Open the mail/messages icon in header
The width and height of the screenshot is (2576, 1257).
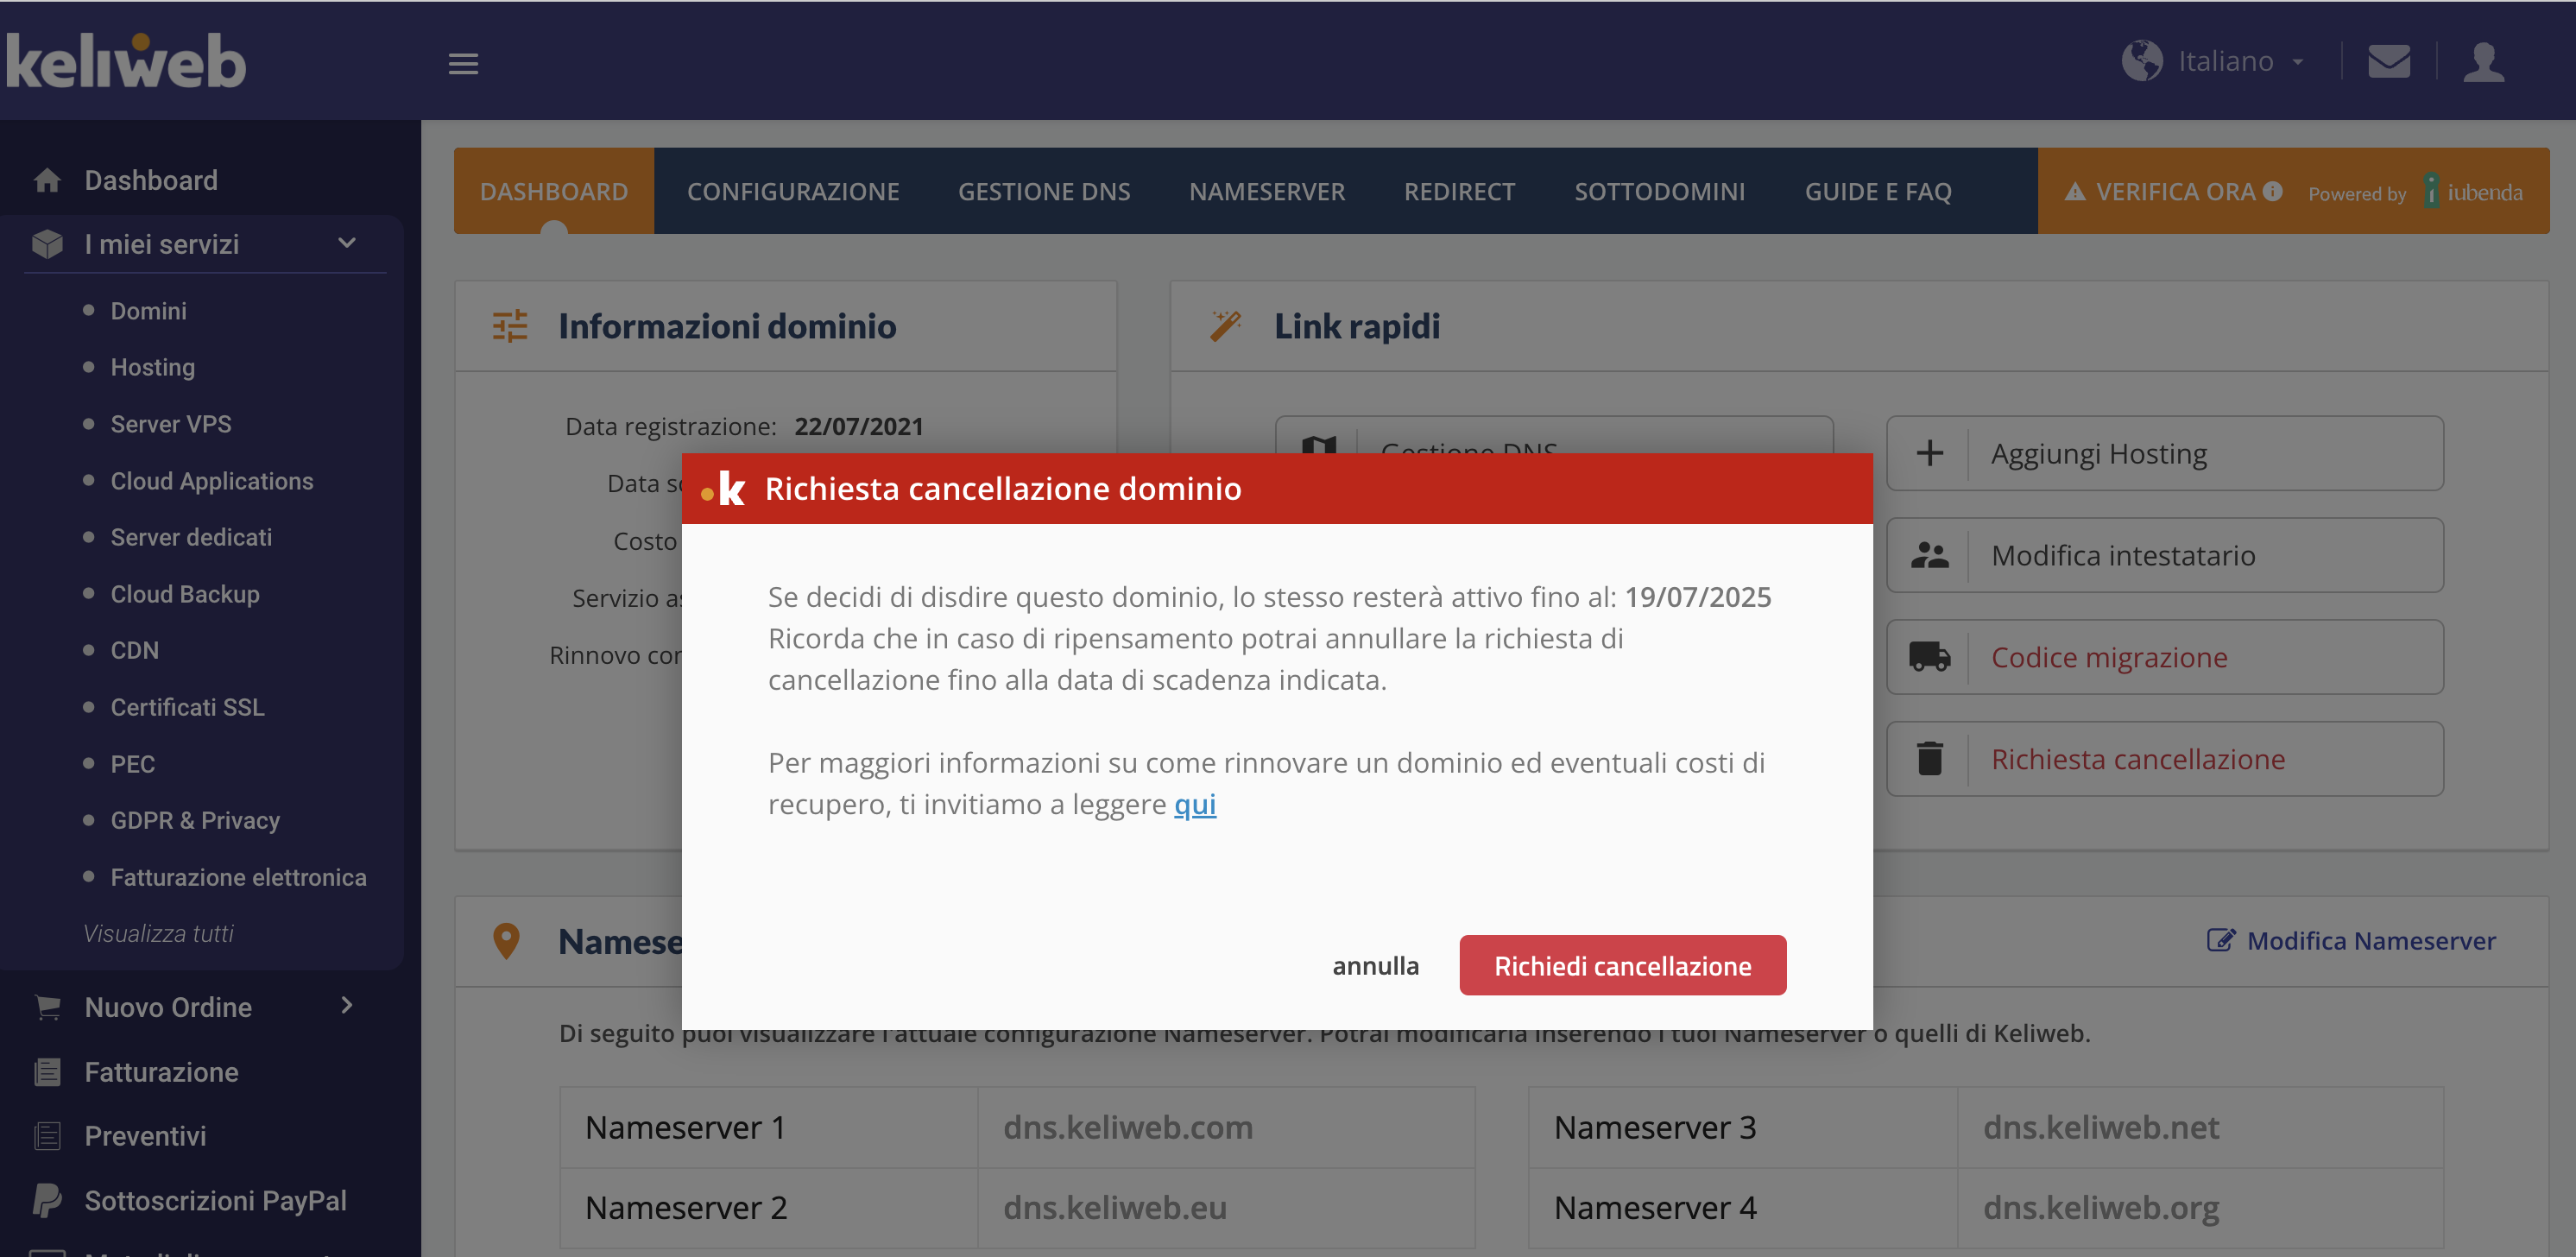coord(2387,64)
